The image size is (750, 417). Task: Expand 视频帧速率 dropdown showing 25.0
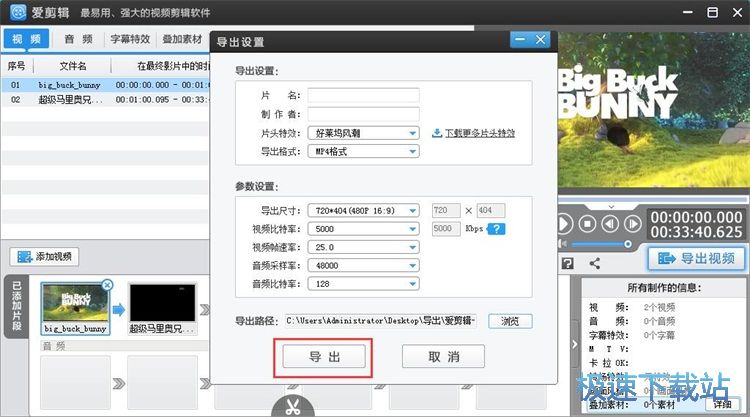(x=364, y=247)
